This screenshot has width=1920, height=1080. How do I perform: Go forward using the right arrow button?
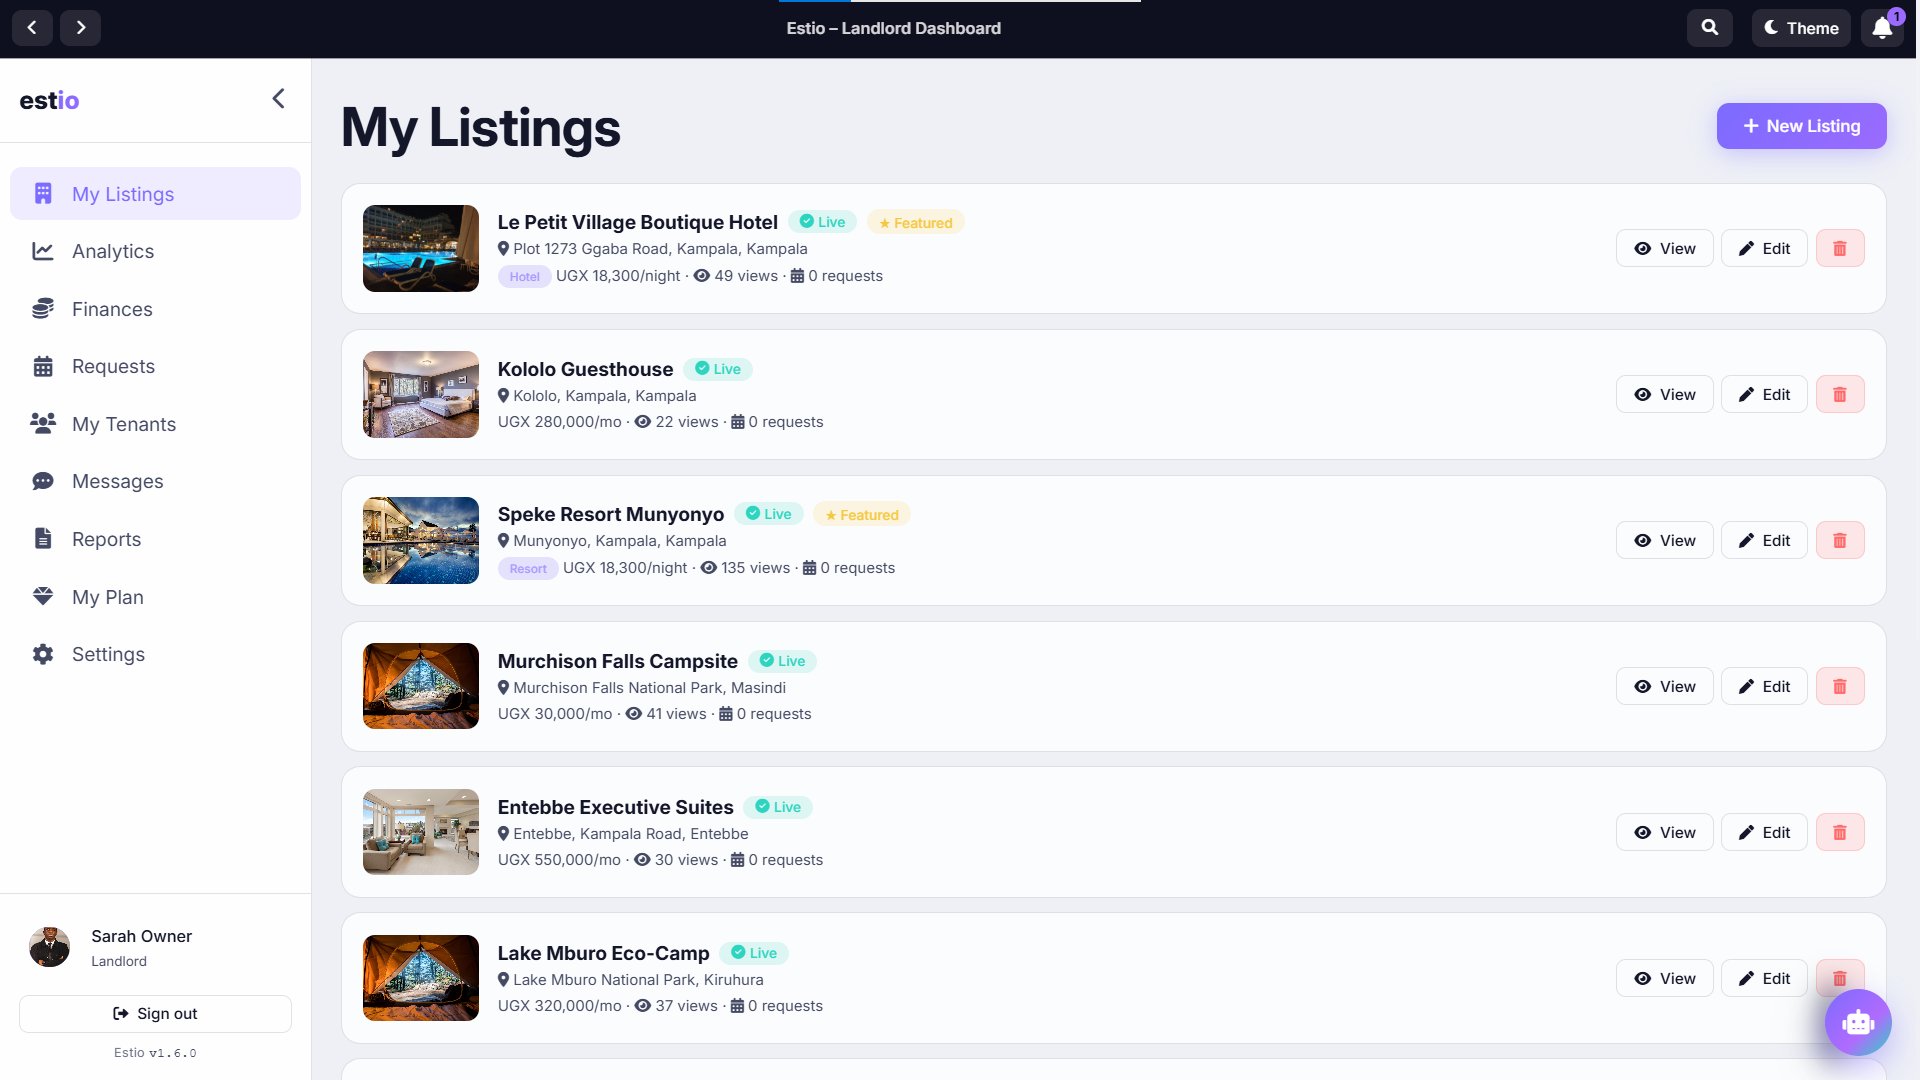coord(80,28)
